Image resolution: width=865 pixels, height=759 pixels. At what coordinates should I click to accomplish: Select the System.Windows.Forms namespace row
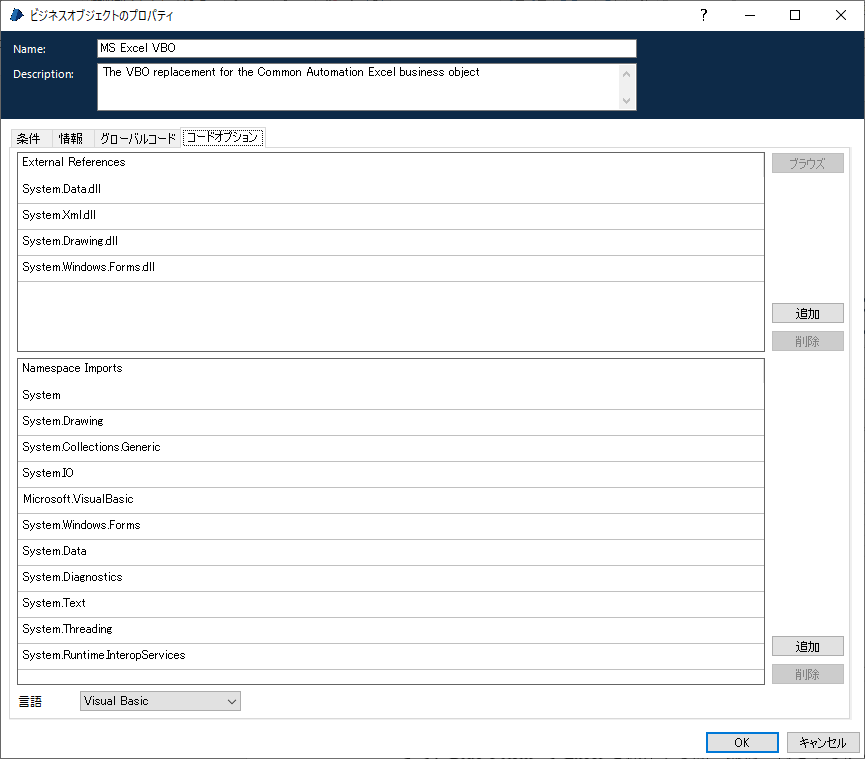(x=391, y=526)
